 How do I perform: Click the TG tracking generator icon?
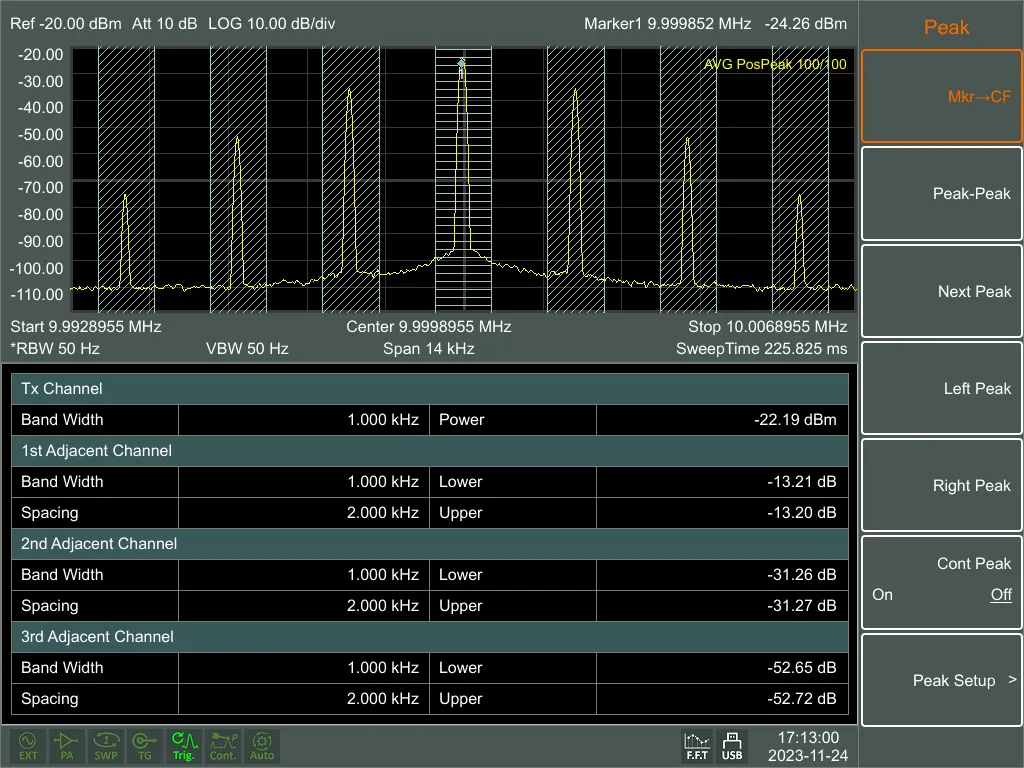[x=144, y=746]
